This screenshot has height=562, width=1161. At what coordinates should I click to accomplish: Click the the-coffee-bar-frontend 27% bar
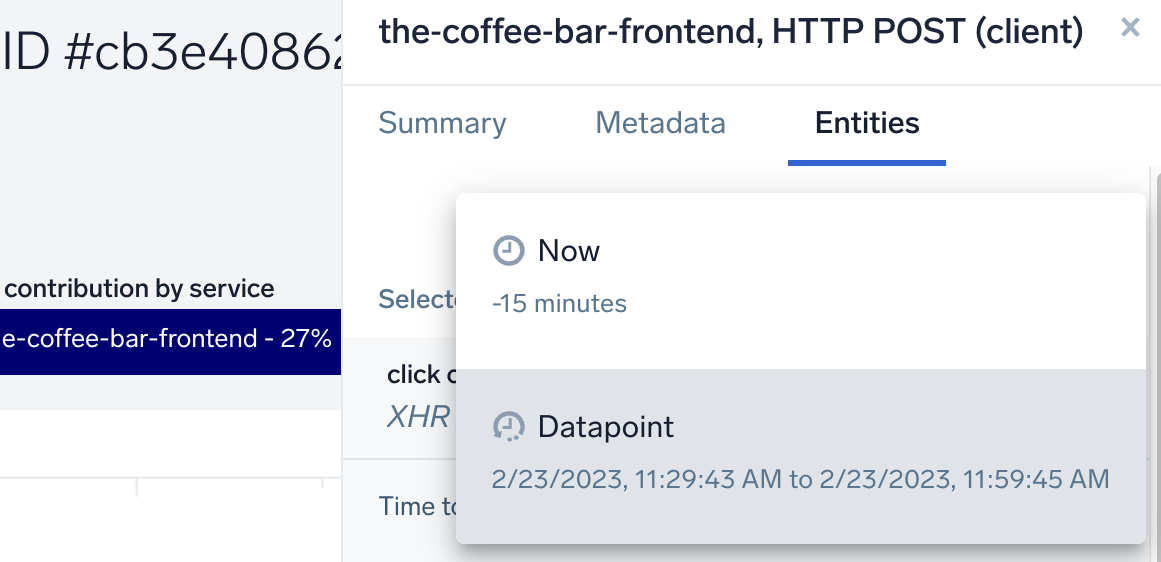pos(170,339)
